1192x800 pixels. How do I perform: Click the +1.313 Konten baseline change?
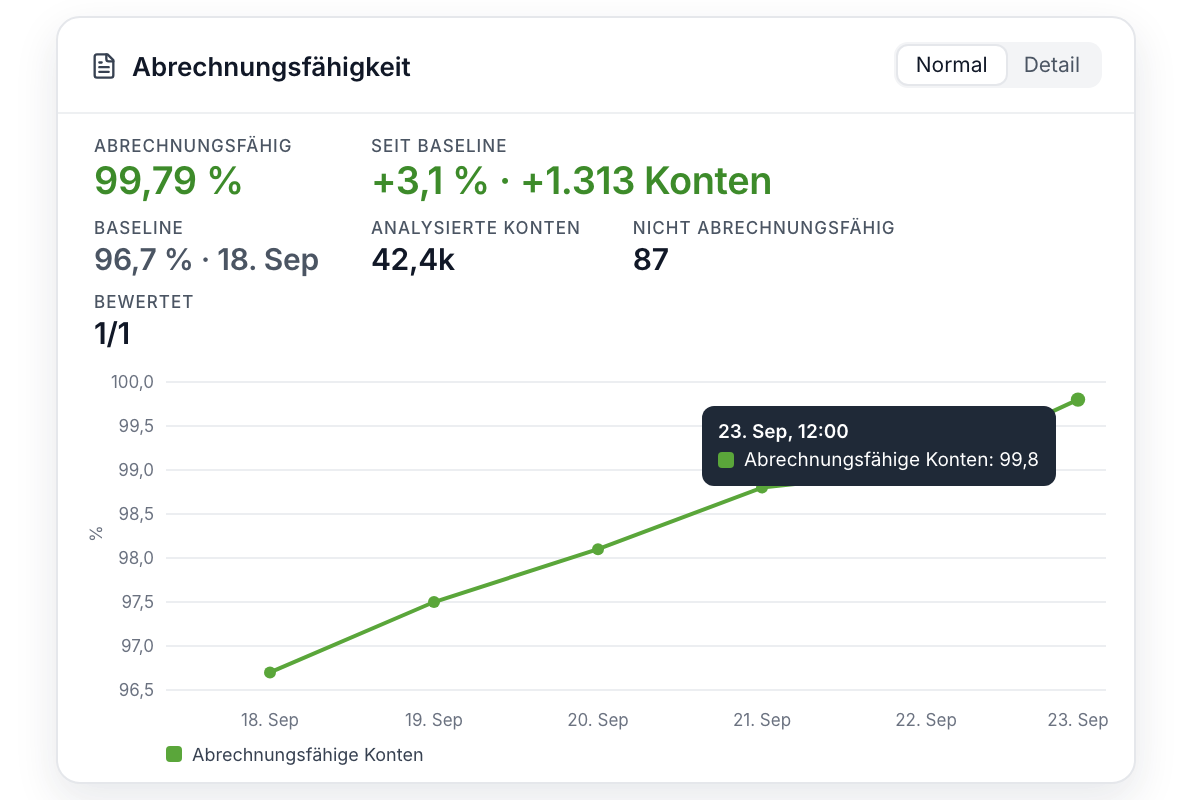(x=647, y=181)
